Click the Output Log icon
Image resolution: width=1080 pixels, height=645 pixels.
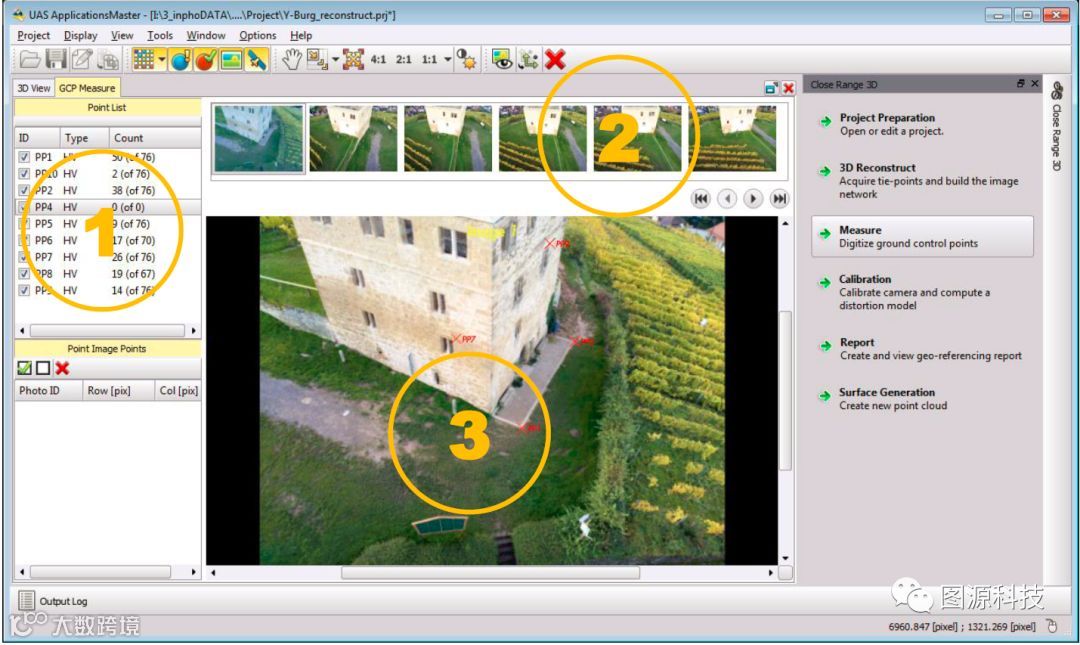click(26, 601)
